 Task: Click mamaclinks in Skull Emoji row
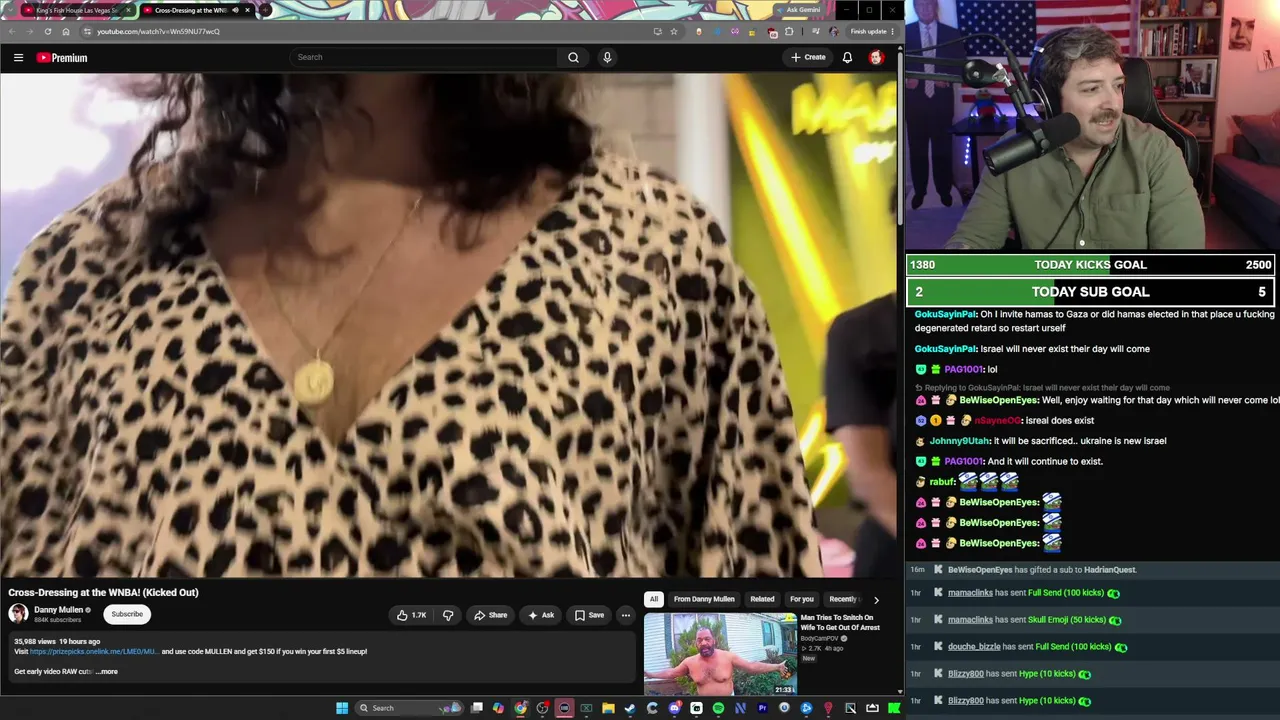(970, 620)
